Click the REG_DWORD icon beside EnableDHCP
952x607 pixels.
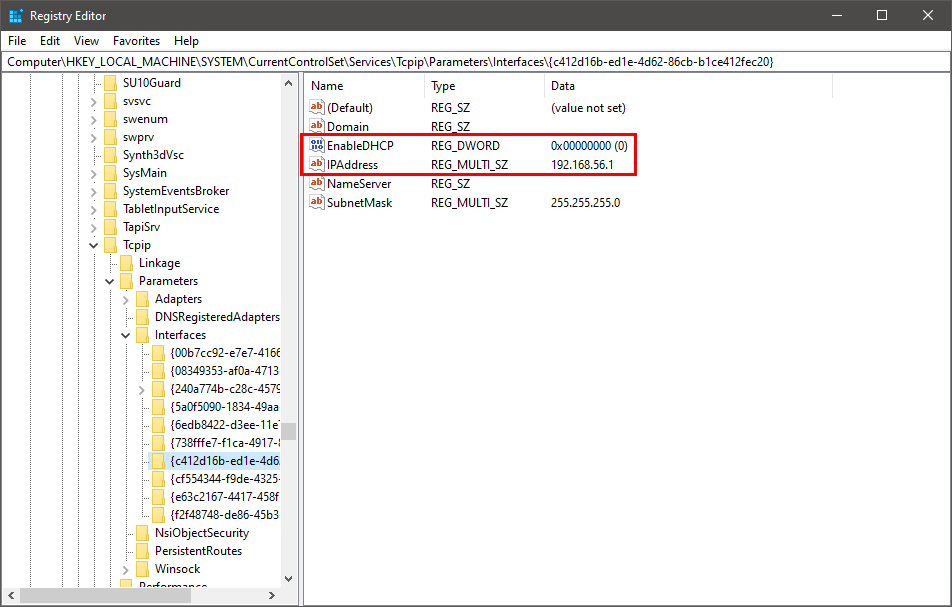[317, 145]
